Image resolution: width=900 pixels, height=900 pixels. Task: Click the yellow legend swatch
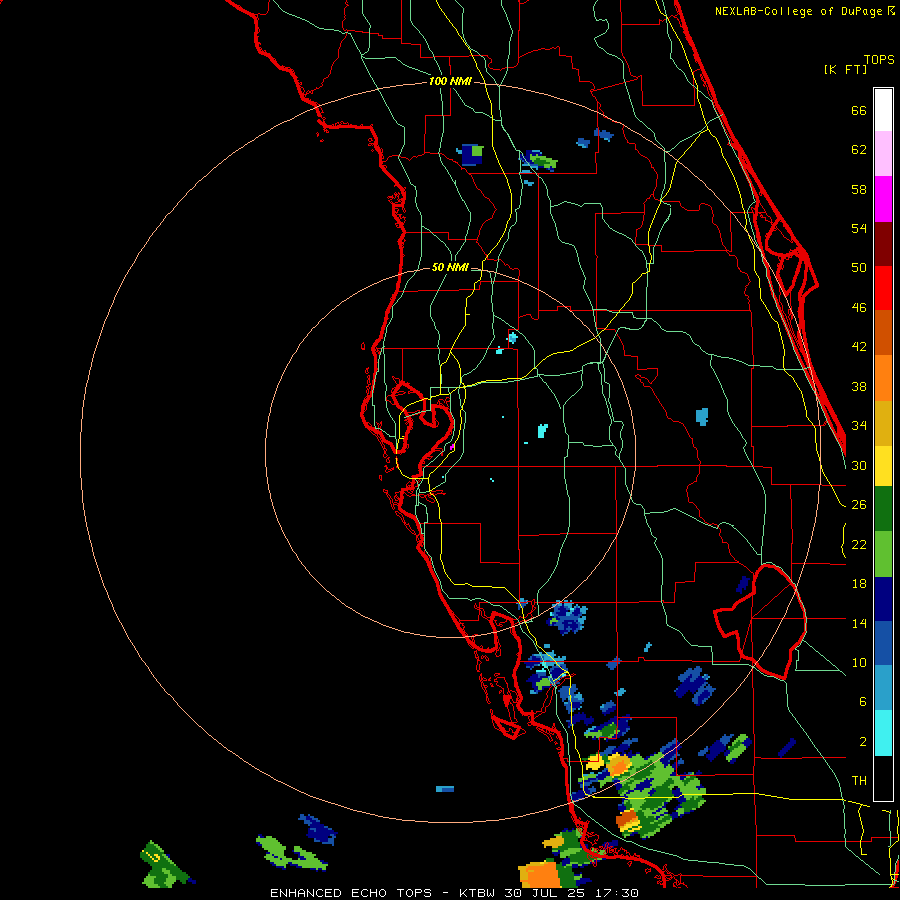click(x=883, y=466)
